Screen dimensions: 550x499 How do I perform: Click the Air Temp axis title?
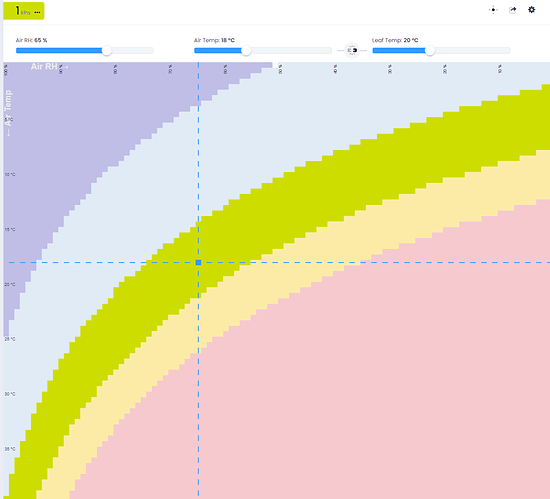click(8, 113)
